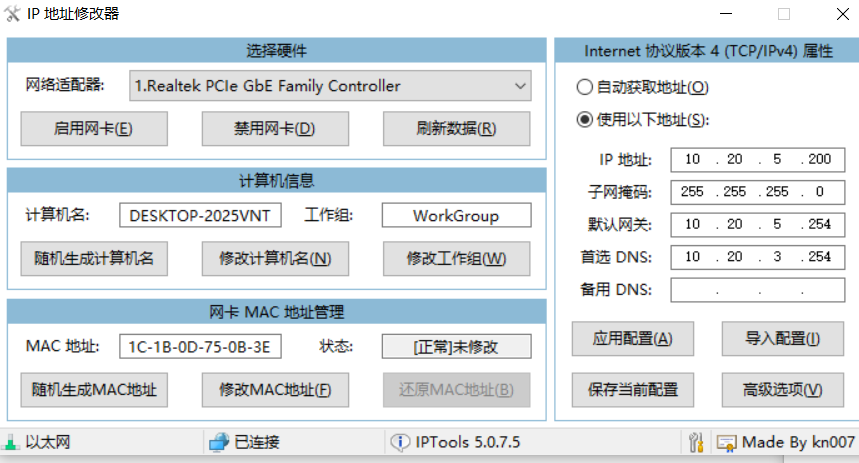Click the 启用网卡(E) button
The image size is (859, 463).
coord(94,129)
